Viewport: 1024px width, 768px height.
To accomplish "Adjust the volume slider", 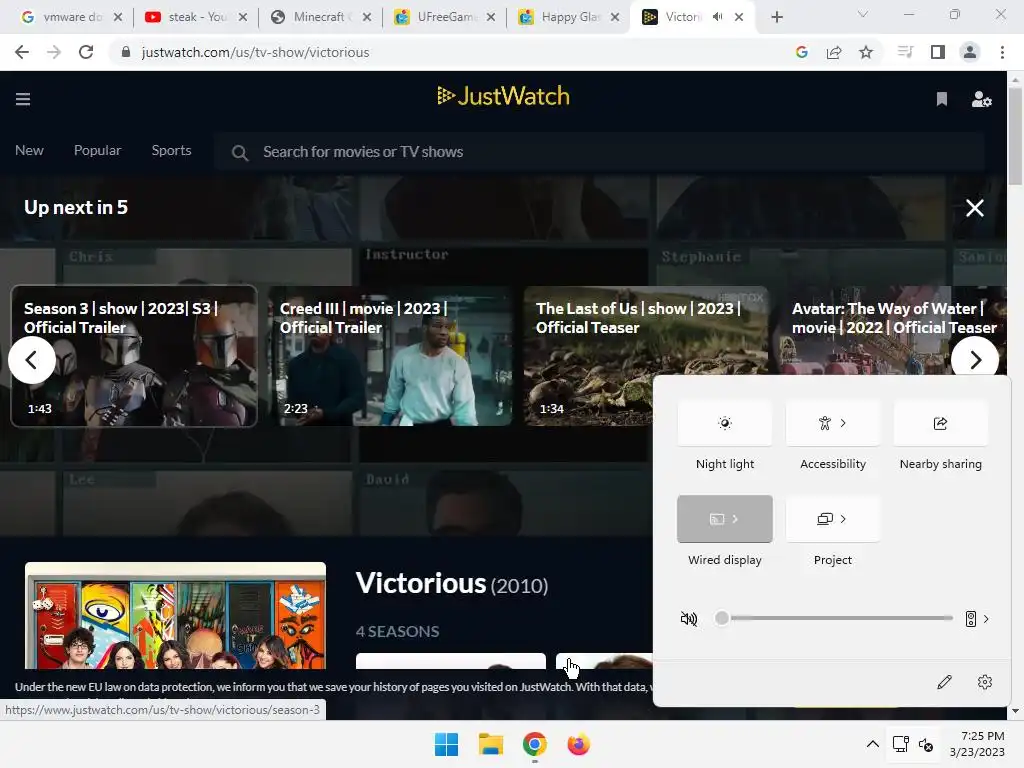I will point(834,618).
